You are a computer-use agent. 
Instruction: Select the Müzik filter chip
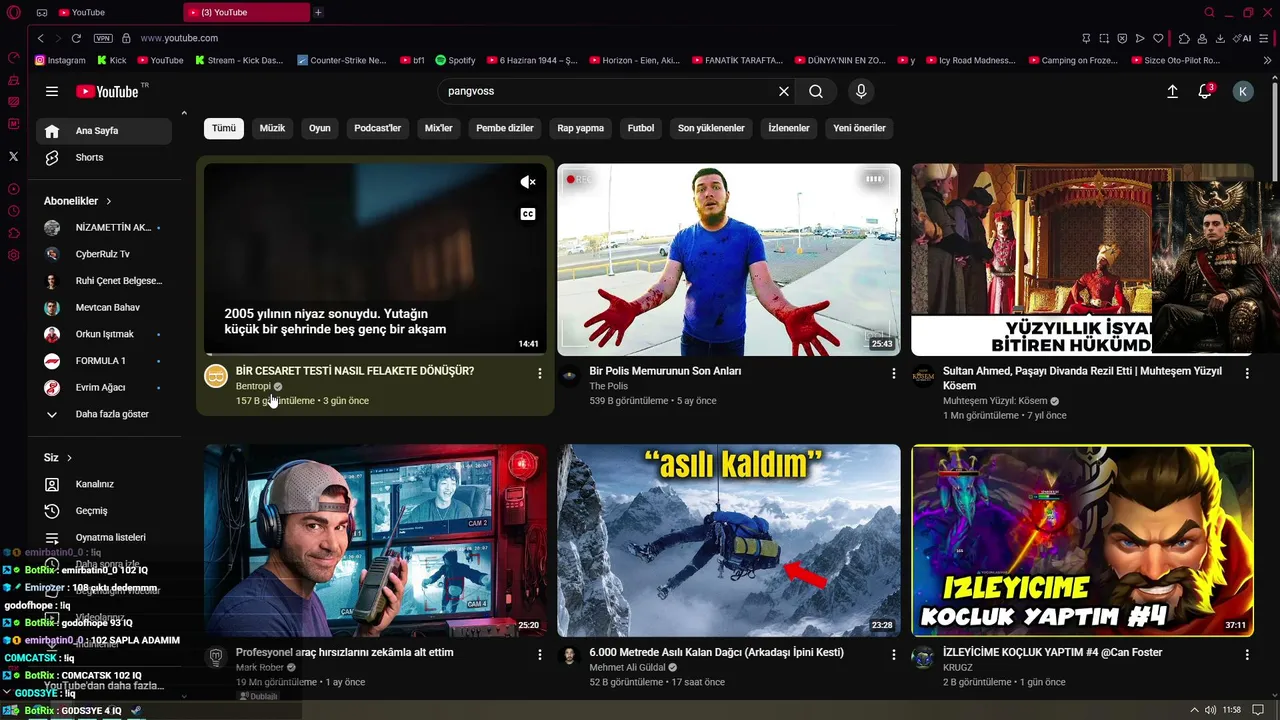click(272, 128)
